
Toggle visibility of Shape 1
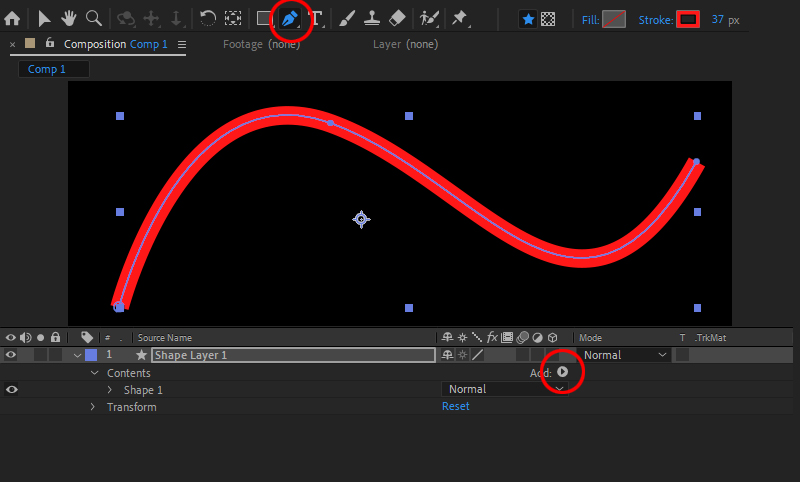point(11,390)
